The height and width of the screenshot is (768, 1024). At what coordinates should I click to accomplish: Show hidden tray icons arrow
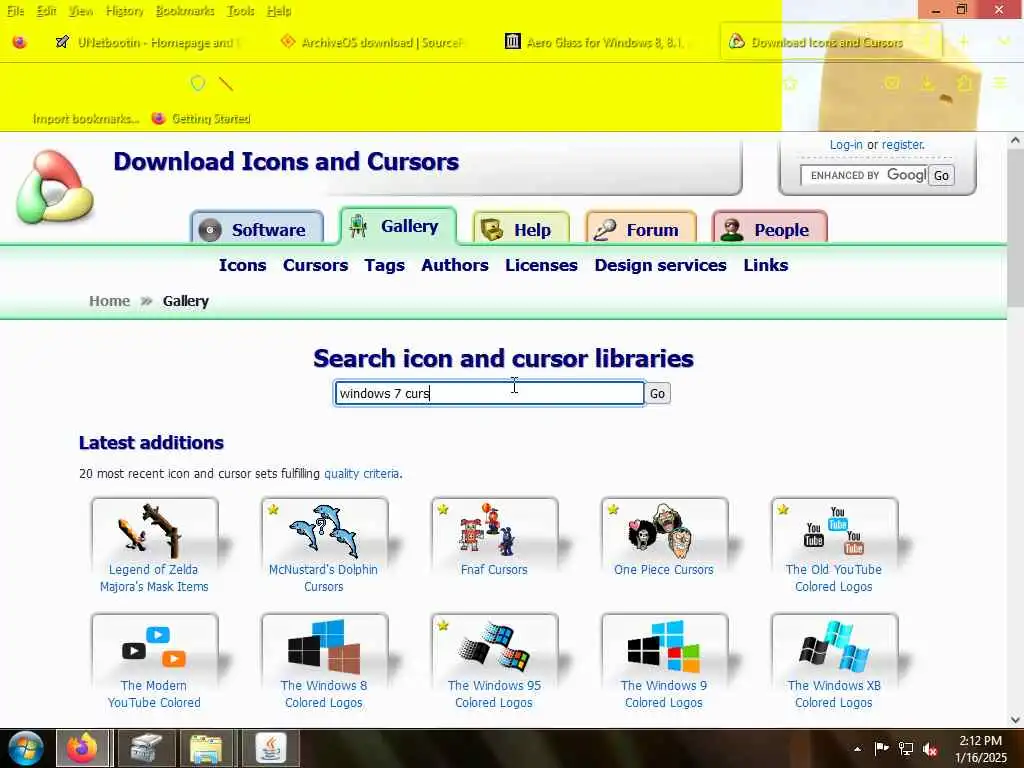coord(857,749)
